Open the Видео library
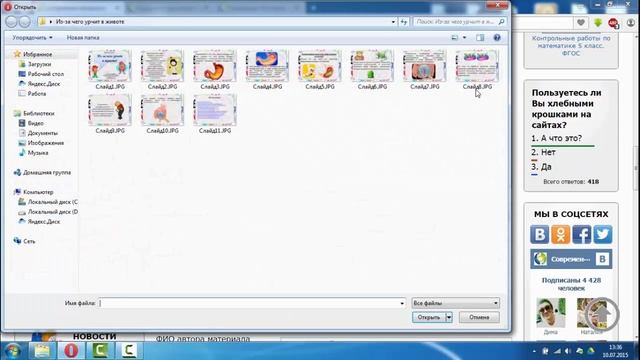The width and height of the screenshot is (640, 360). 36,123
